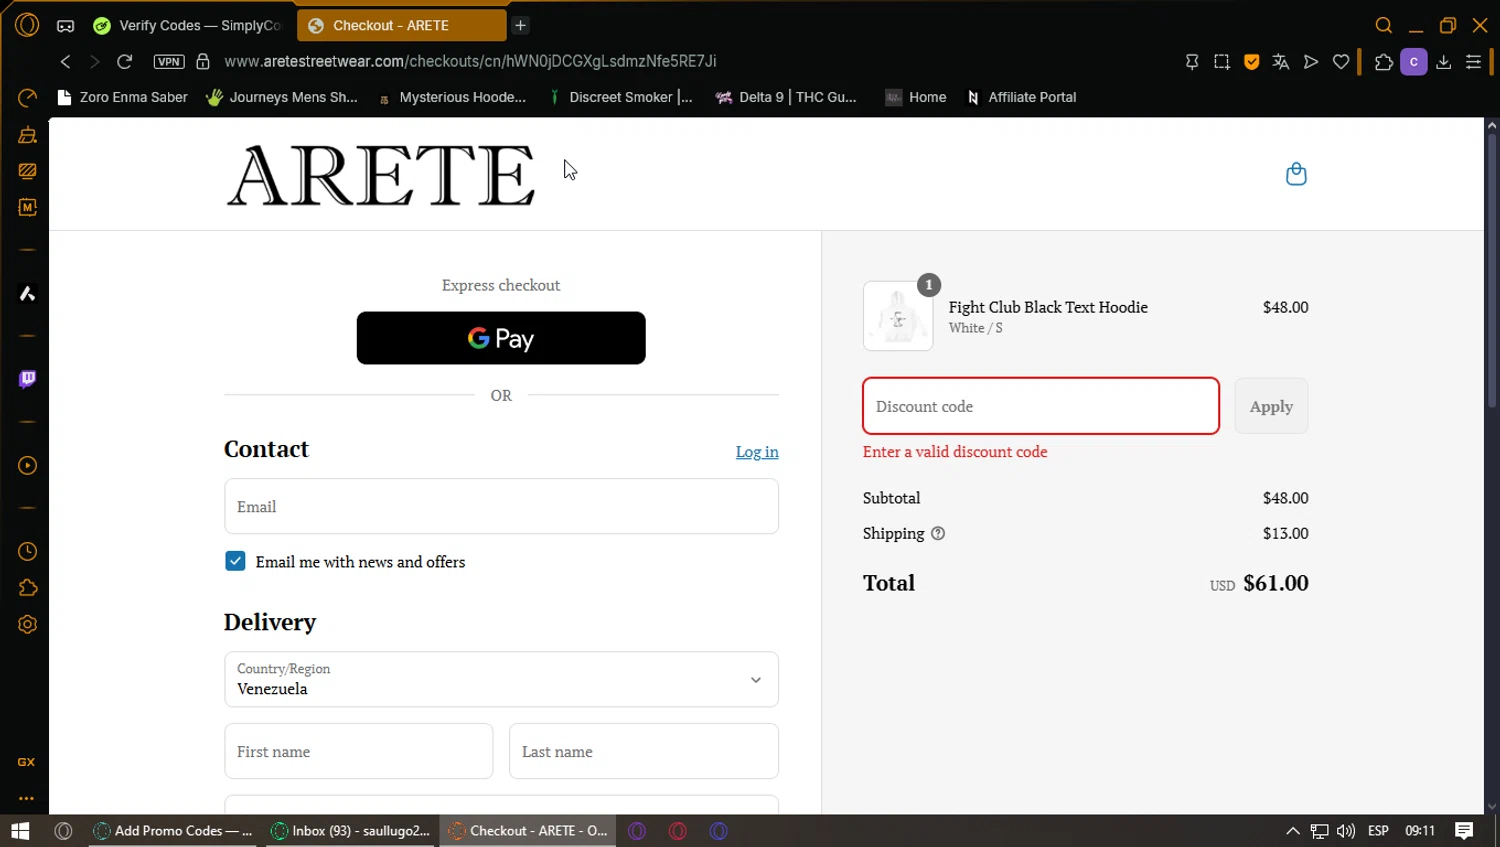Open the downloads icon
The image size is (1500, 847).
[x=1444, y=62]
